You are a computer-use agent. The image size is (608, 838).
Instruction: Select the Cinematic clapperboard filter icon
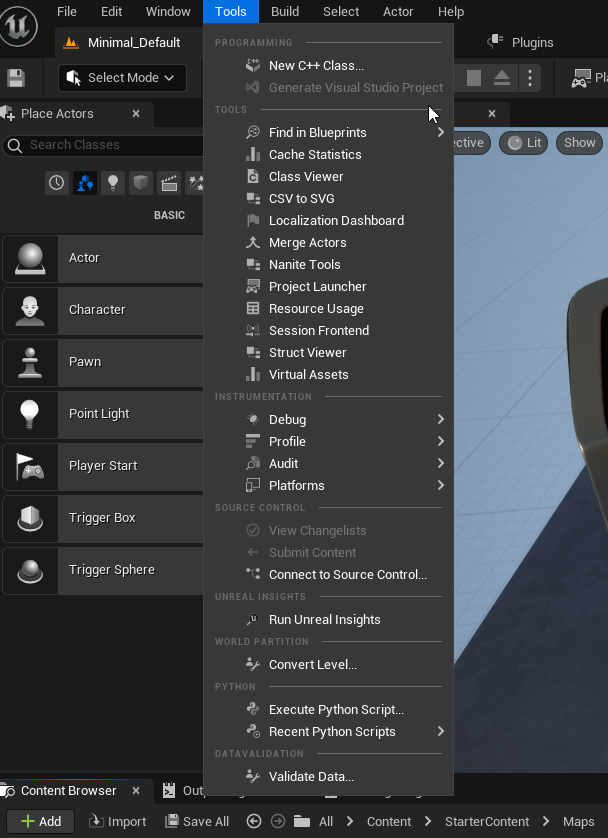(x=169, y=183)
